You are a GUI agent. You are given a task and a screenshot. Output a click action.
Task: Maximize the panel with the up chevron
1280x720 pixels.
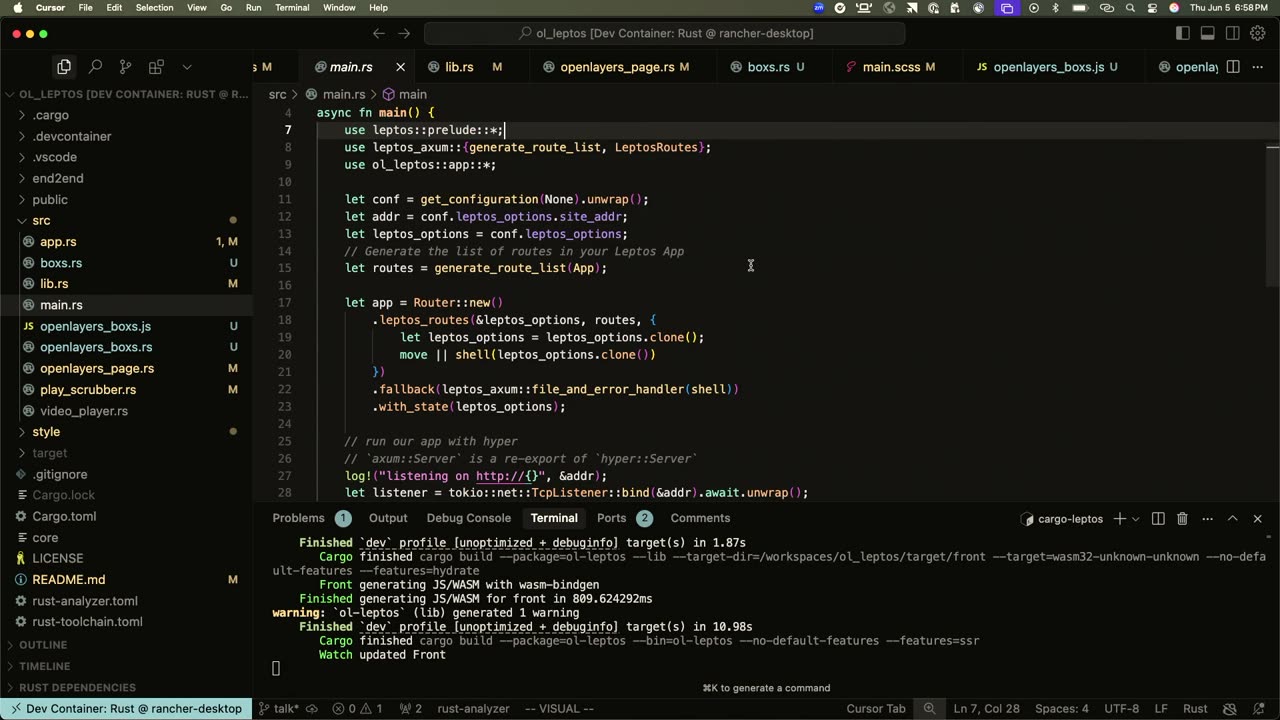tap(1232, 519)
